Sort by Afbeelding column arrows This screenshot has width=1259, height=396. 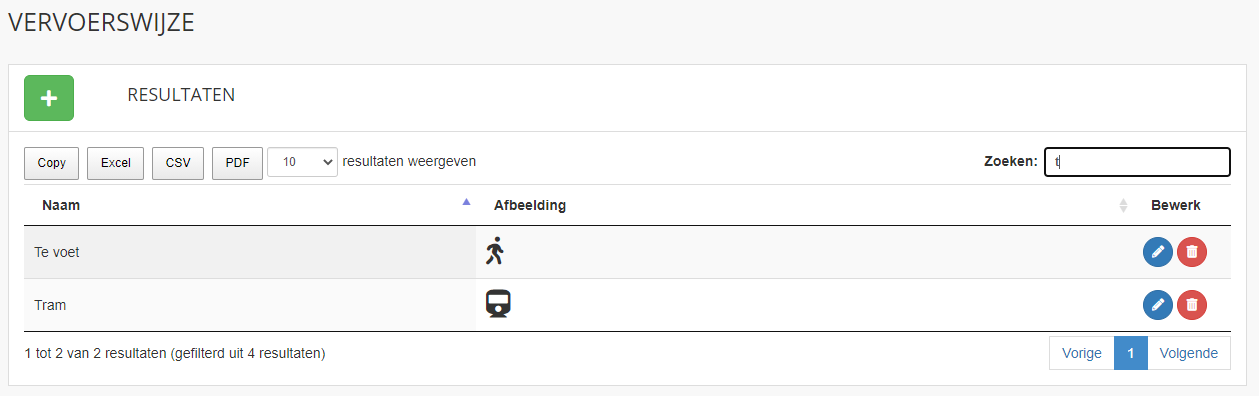[1123, 205]
